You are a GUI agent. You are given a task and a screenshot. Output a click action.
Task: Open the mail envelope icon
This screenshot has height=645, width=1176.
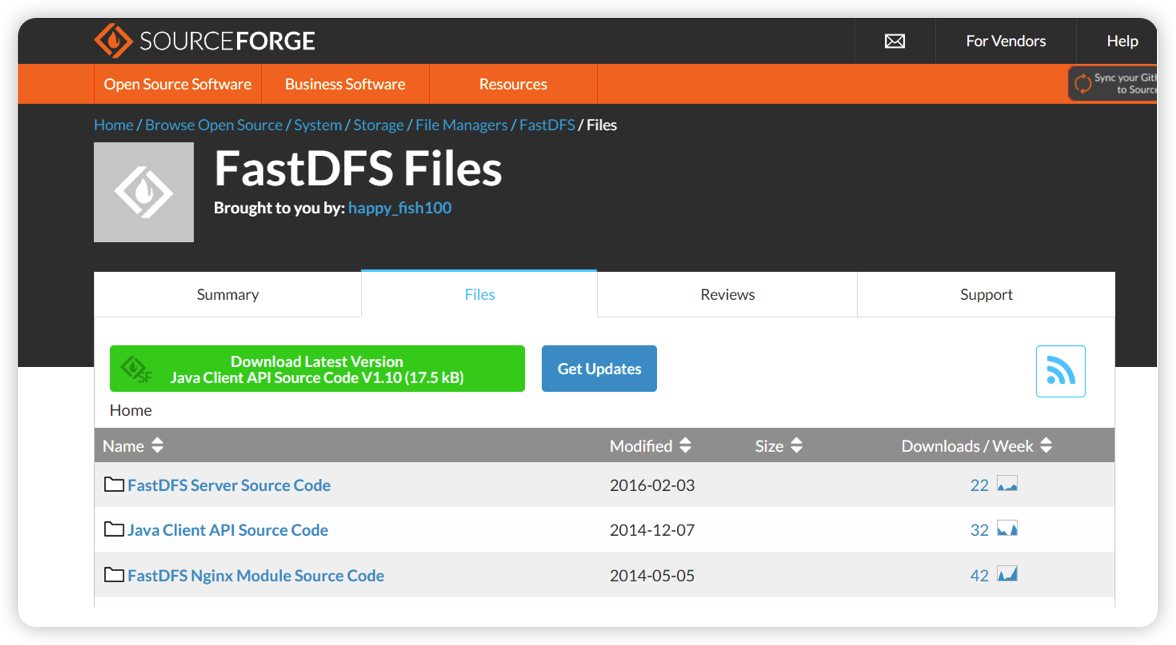coord(895,41)
